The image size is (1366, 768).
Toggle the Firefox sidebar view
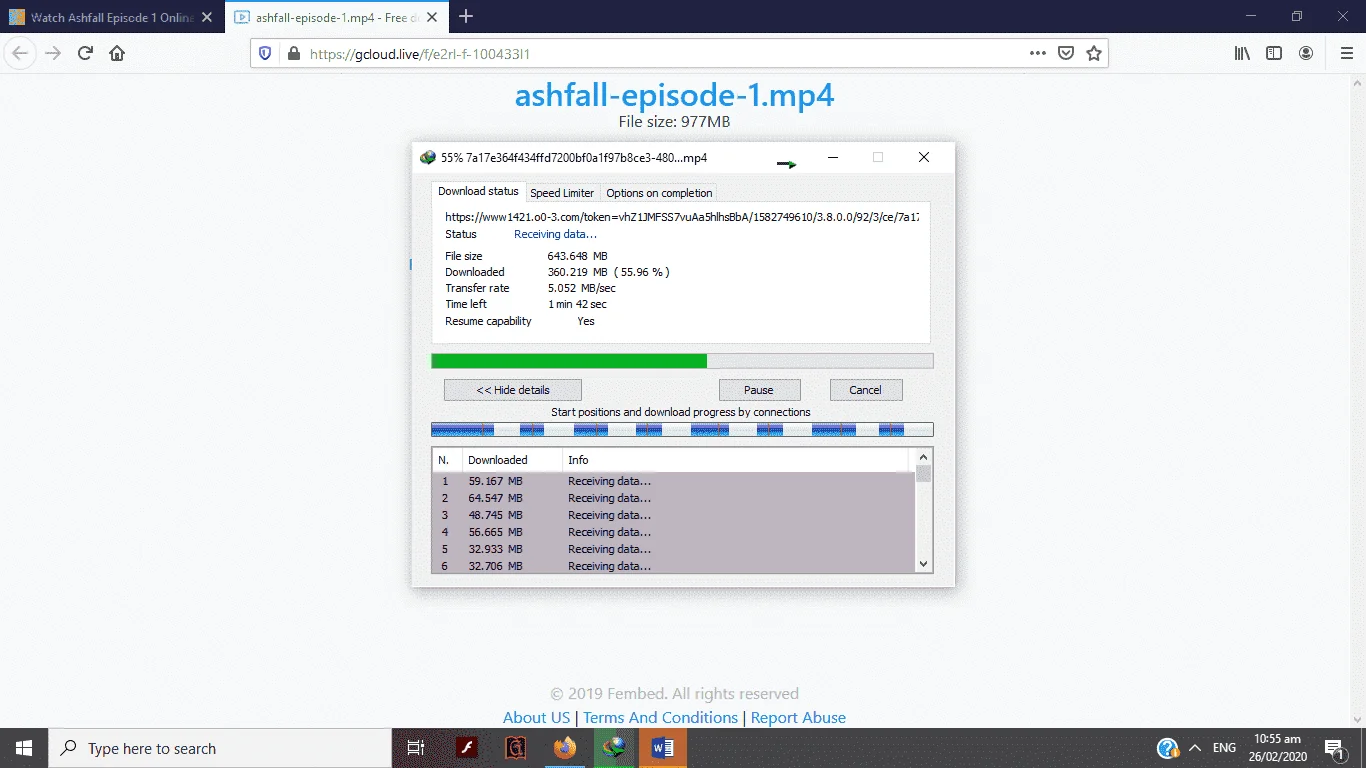coord(1274,54)
